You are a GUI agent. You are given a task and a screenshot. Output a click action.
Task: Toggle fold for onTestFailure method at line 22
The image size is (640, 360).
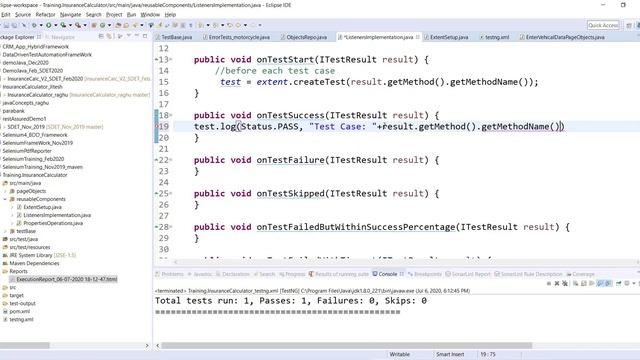pos(171,160)
